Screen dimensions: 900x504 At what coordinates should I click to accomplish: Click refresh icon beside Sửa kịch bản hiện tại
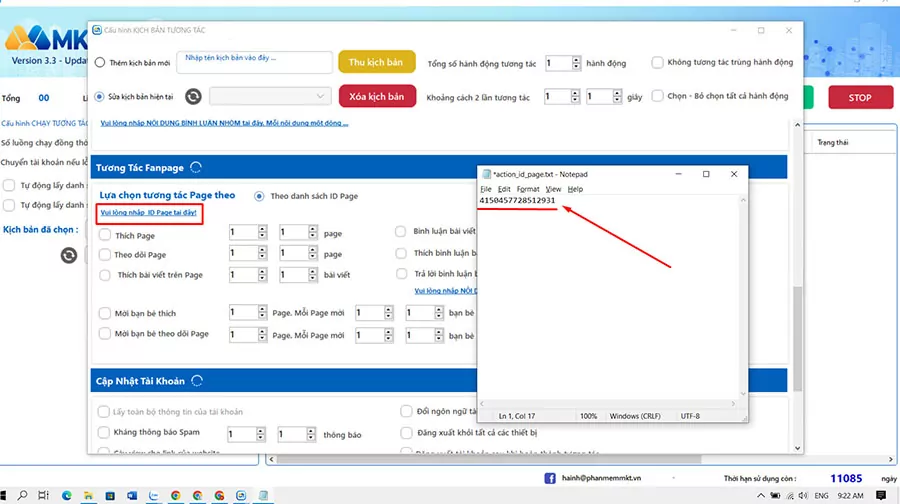193,96
